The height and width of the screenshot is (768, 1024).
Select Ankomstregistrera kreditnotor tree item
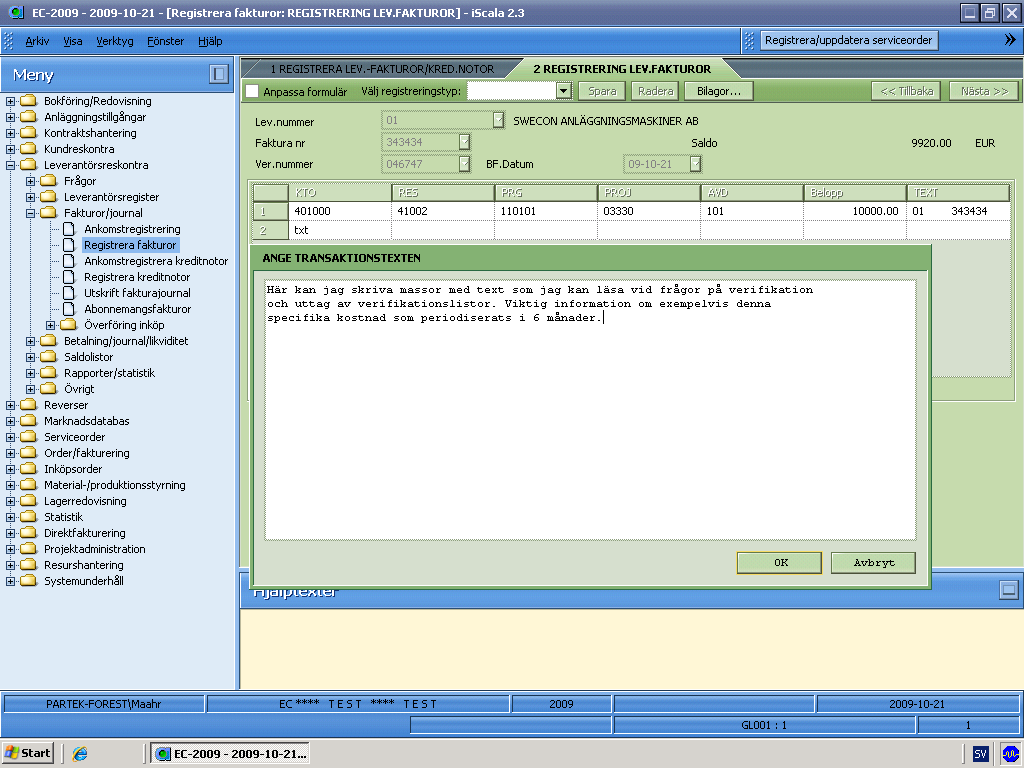156,261
